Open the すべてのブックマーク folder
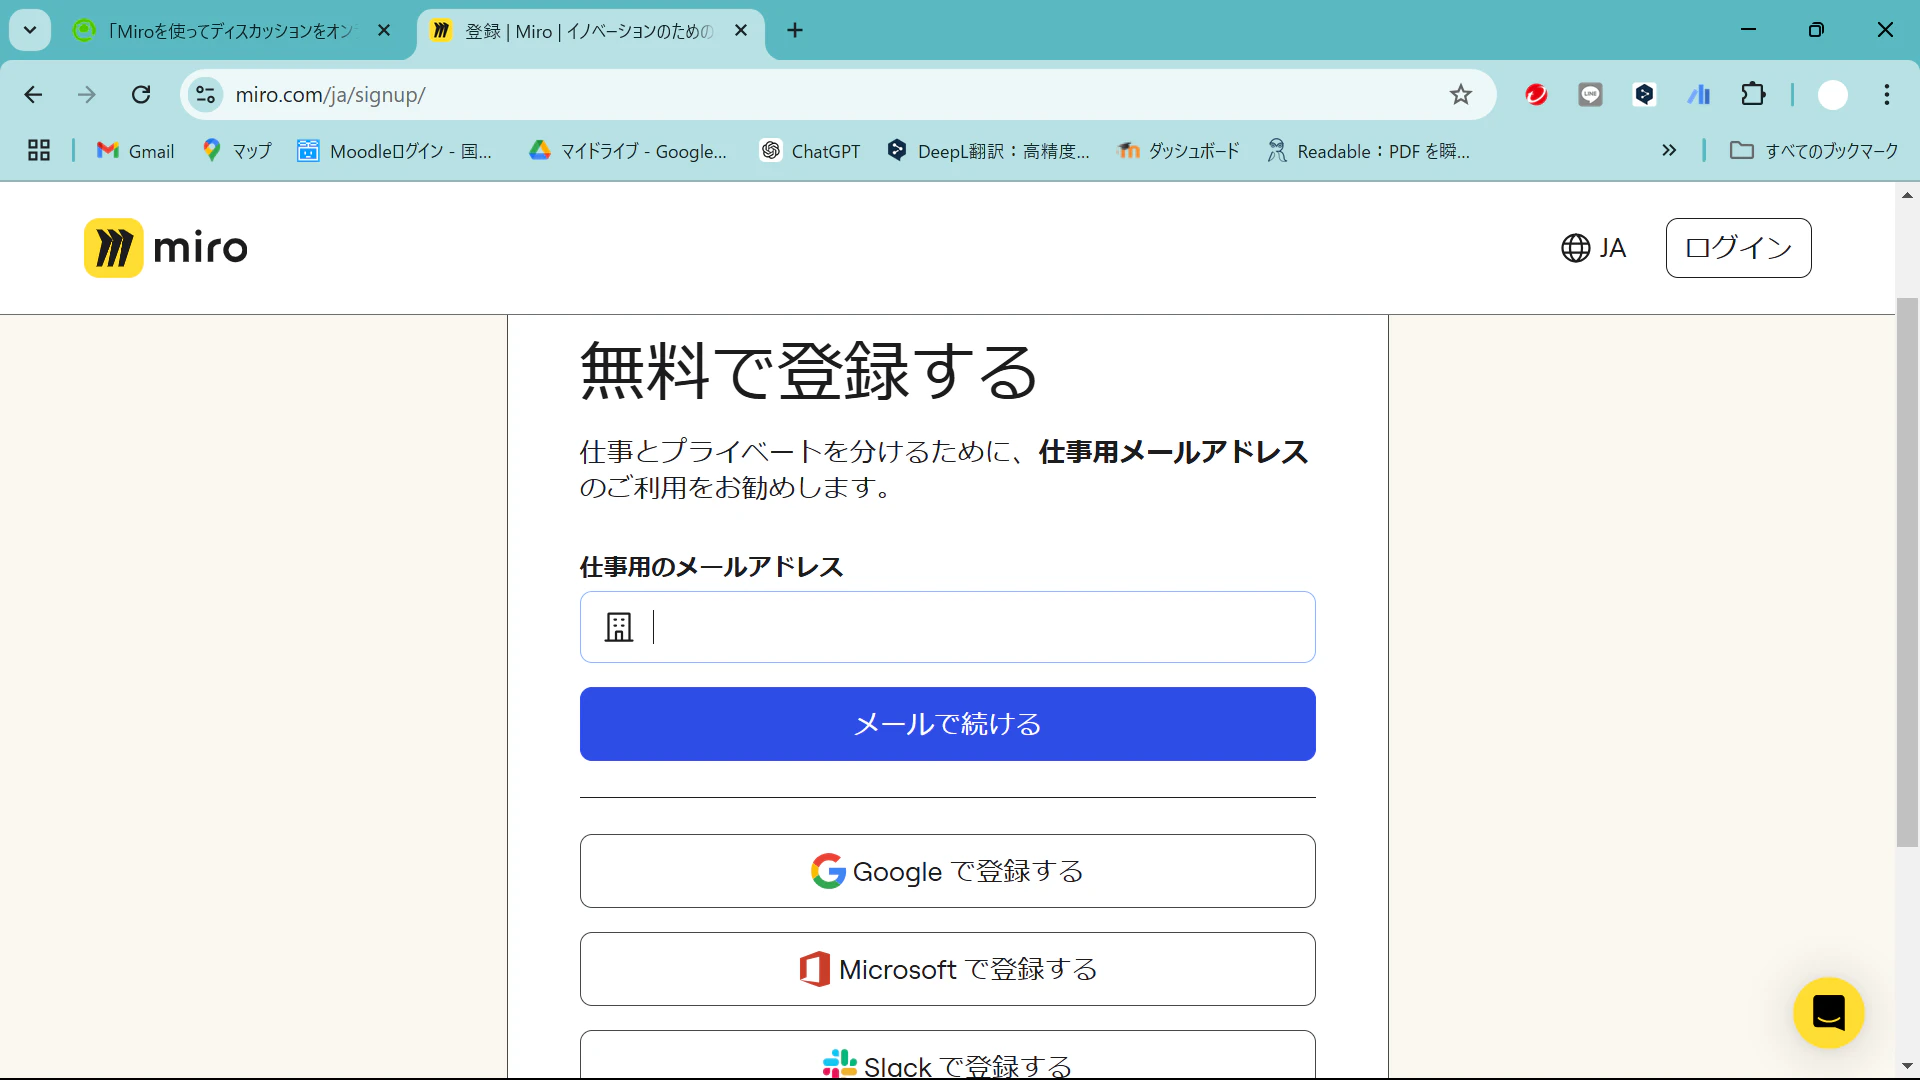The image size is (1920, 1080). pos(1814,151)
